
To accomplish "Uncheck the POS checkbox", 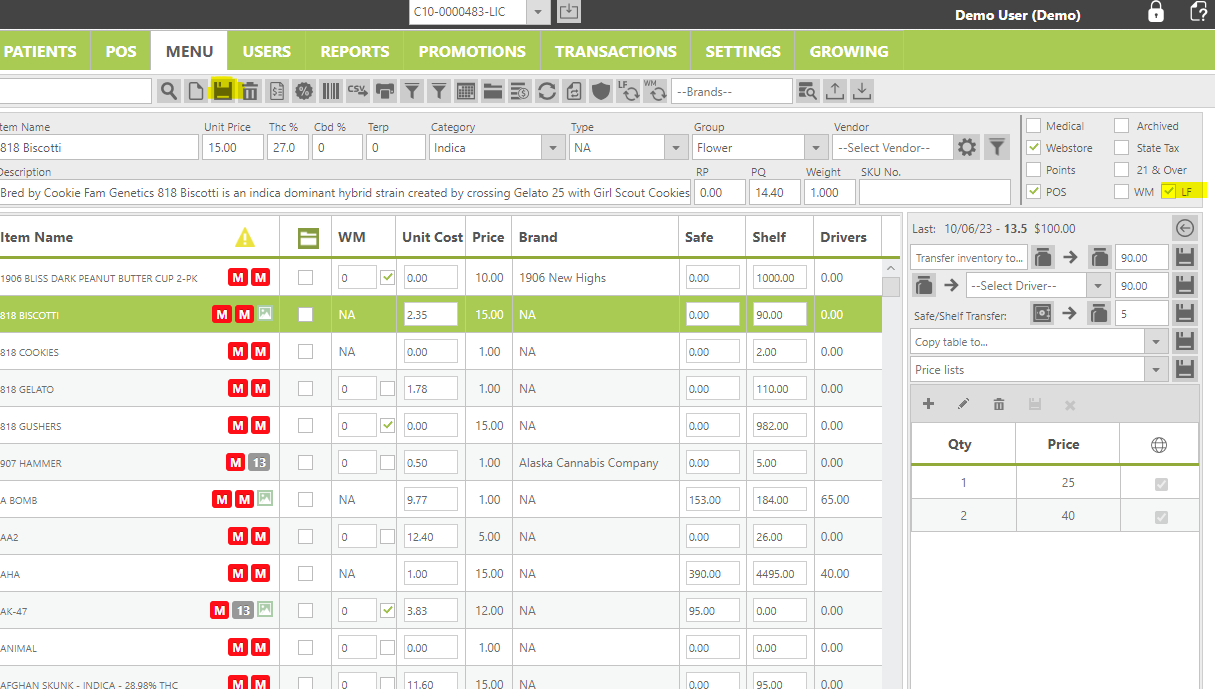I will 1034,191.
